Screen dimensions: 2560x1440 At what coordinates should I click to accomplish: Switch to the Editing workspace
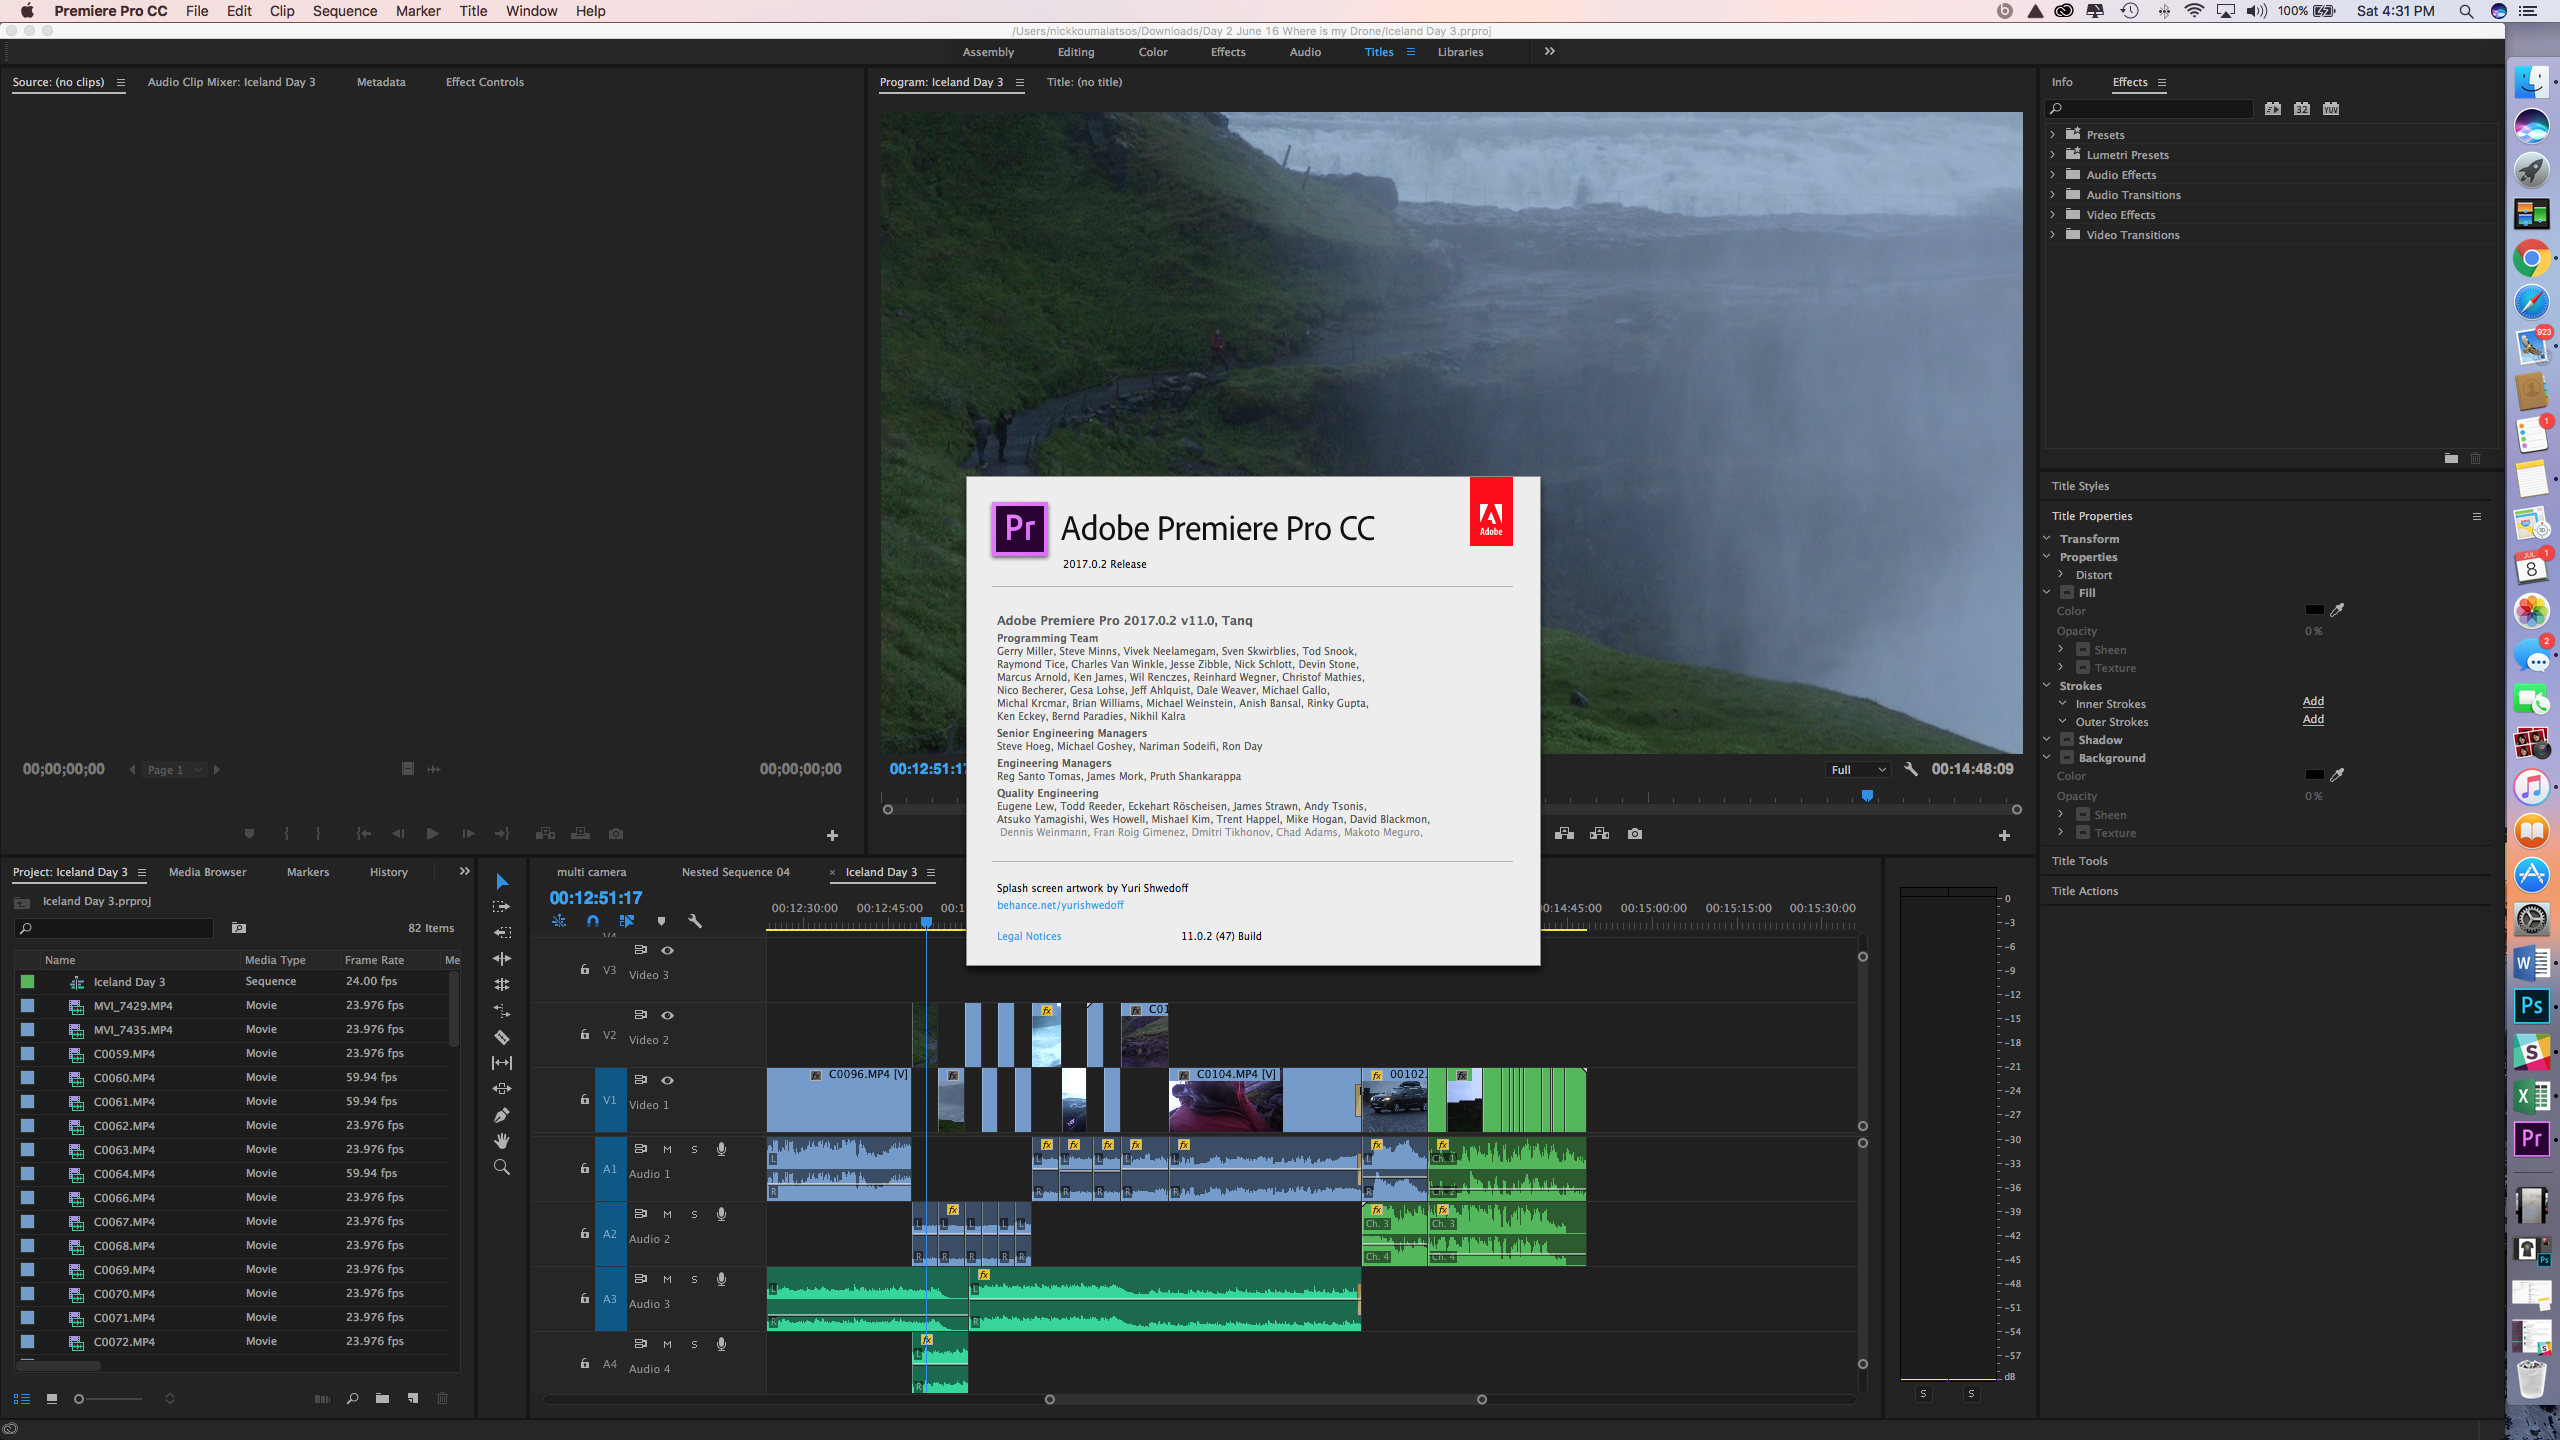(1076, 52)
